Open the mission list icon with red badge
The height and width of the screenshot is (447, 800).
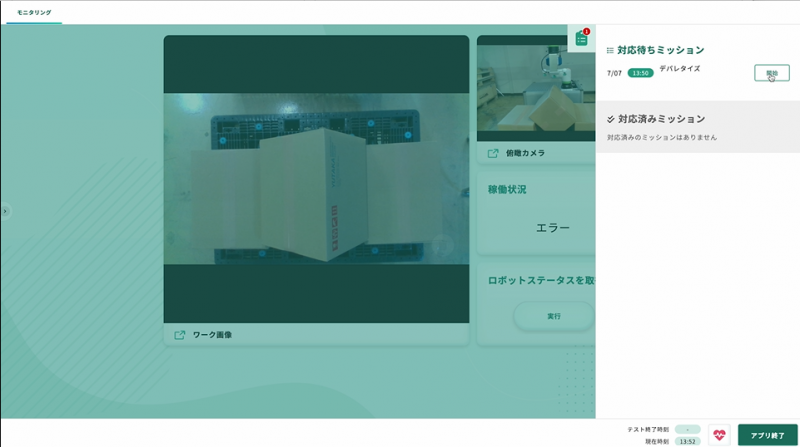(582, 38)
